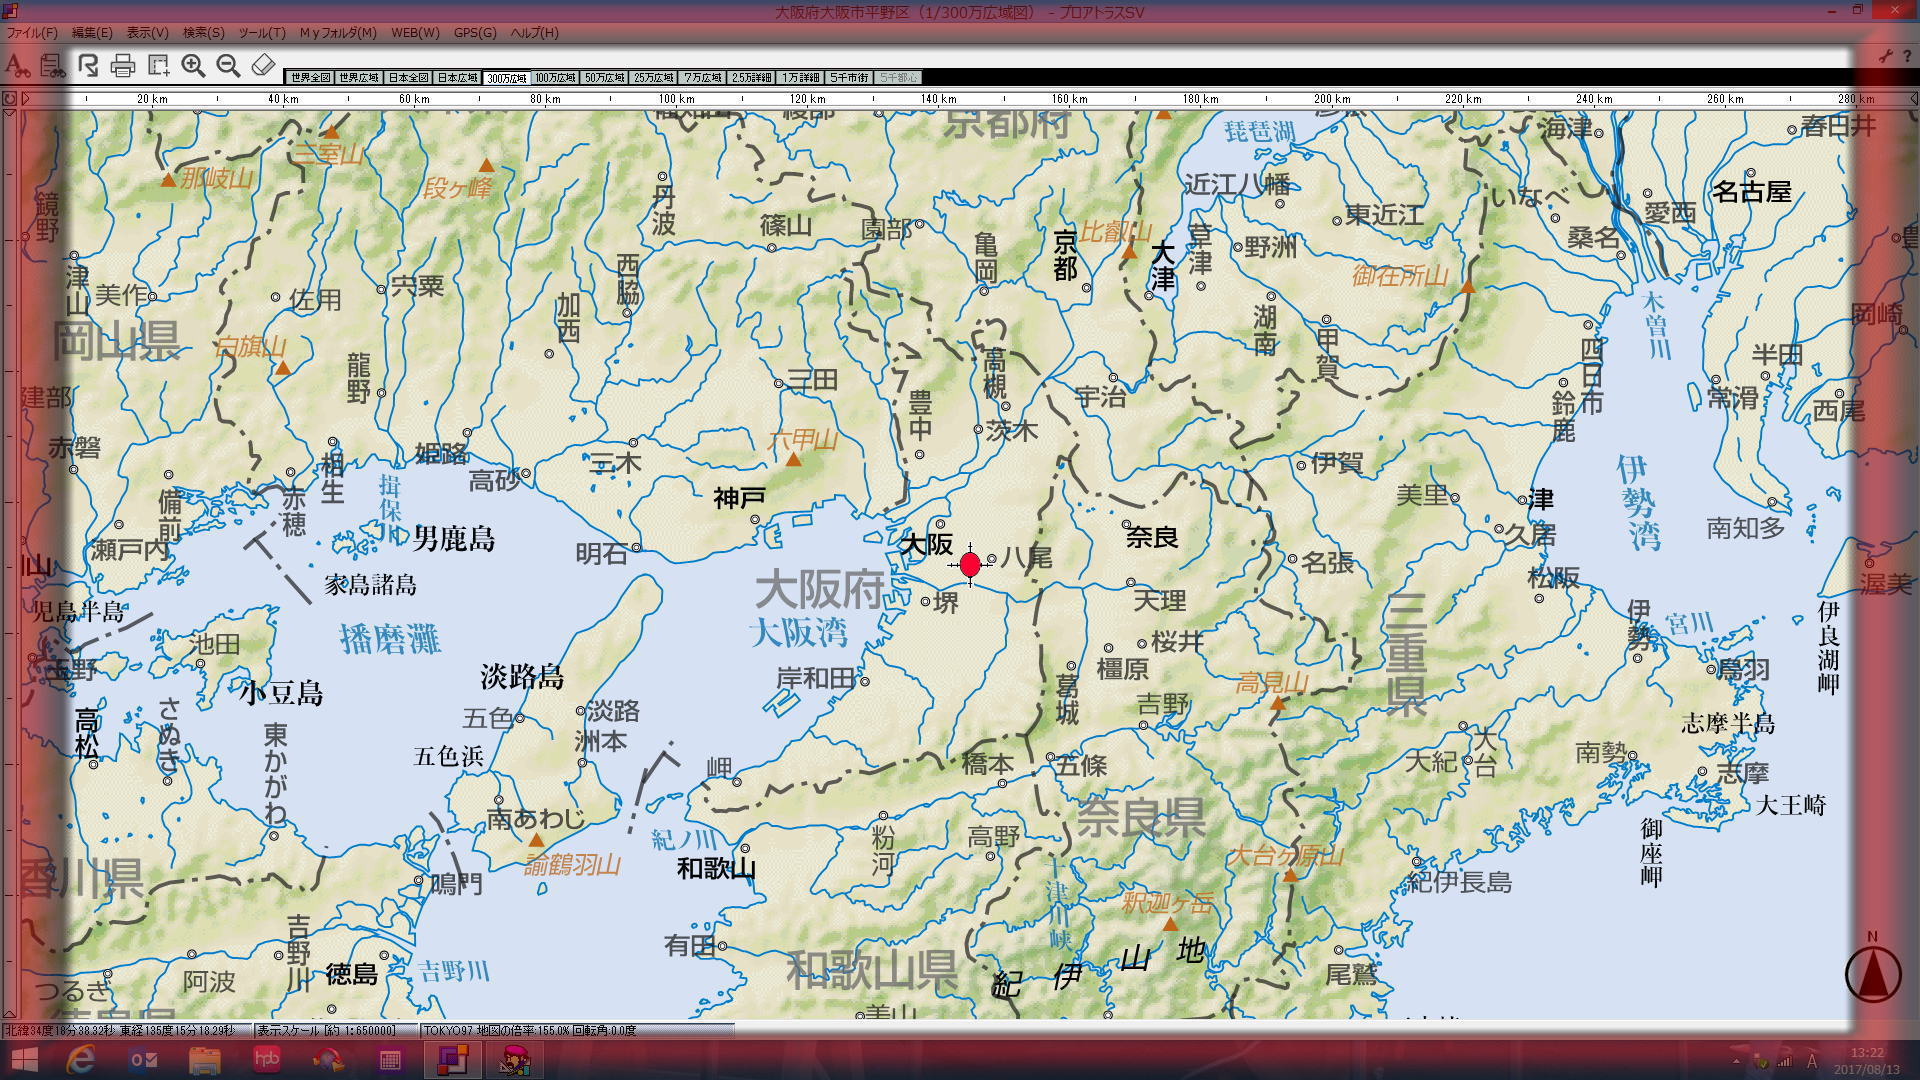Open Internet Explorer from the taskbar
Image resolution: width=1920 pixels, height=1080 pixels.
point(81,1059)
